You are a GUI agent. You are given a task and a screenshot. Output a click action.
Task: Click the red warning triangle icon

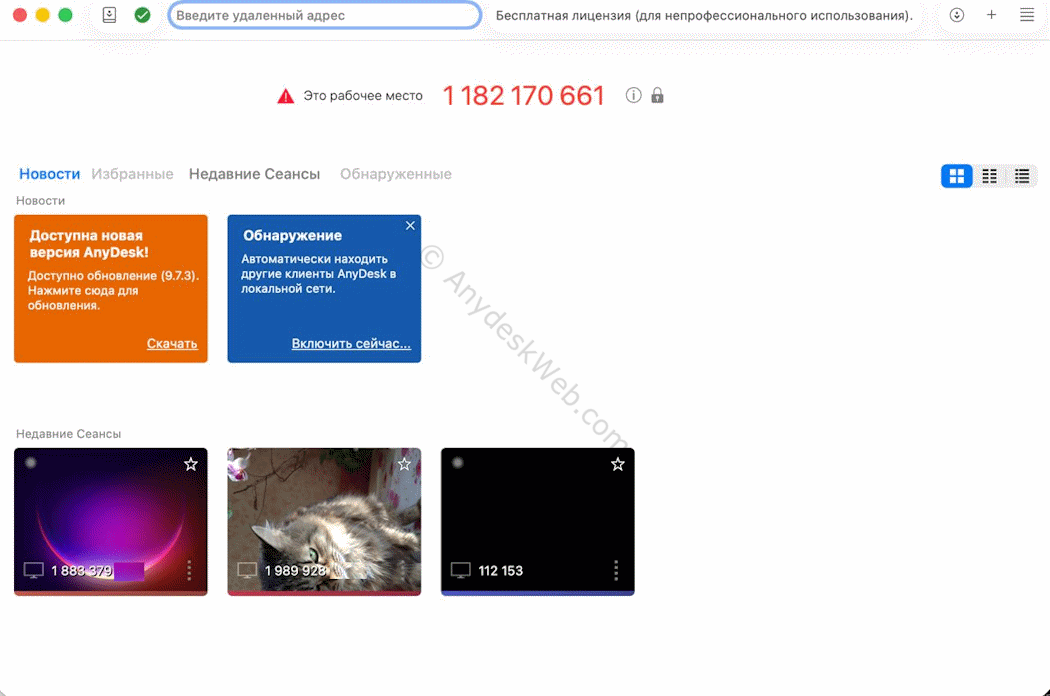[286, 96]
